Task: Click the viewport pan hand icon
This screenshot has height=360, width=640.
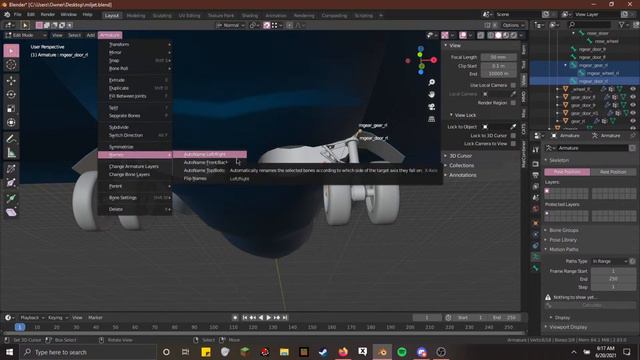Action: [x=431, y=95]
